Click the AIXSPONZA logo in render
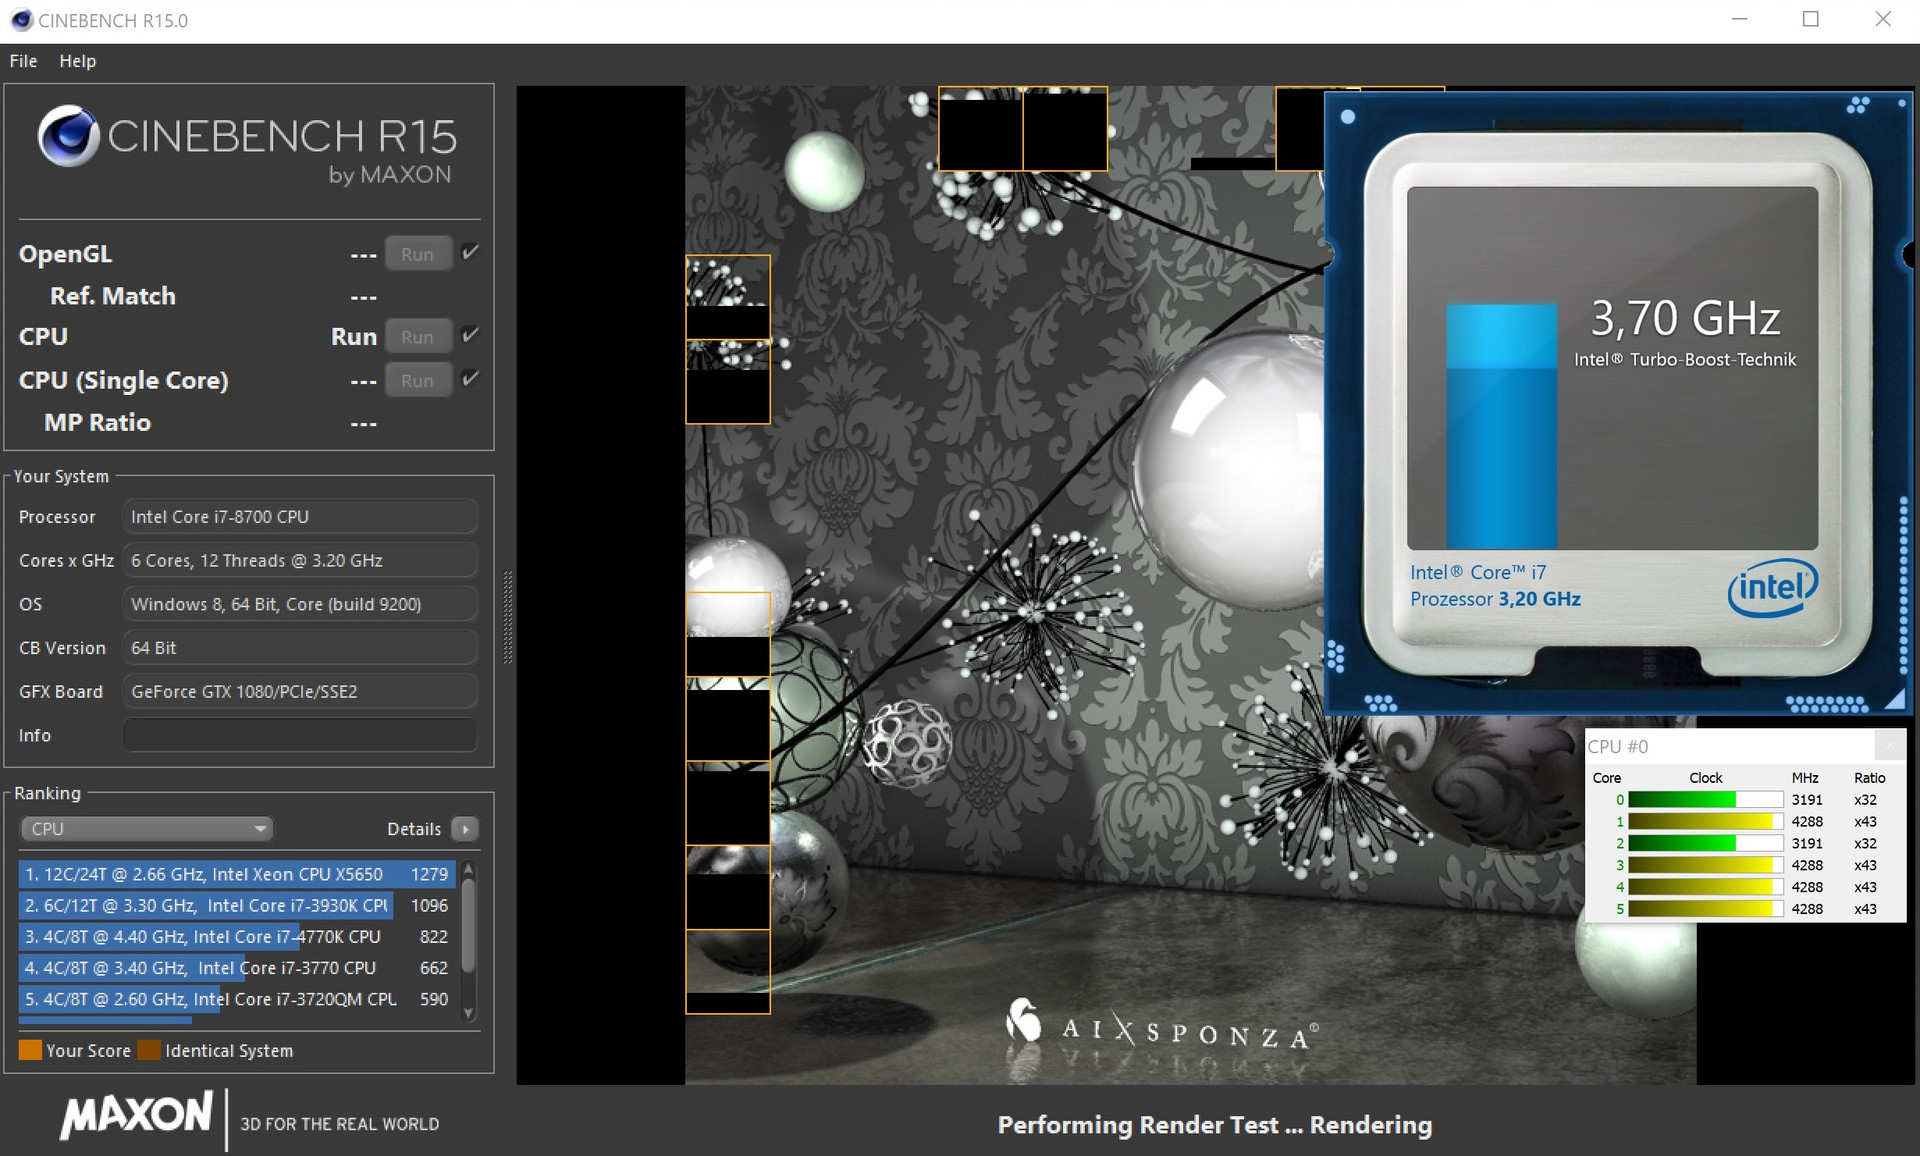This screenshot has height=1156, width=1920. (1160, 1028)
